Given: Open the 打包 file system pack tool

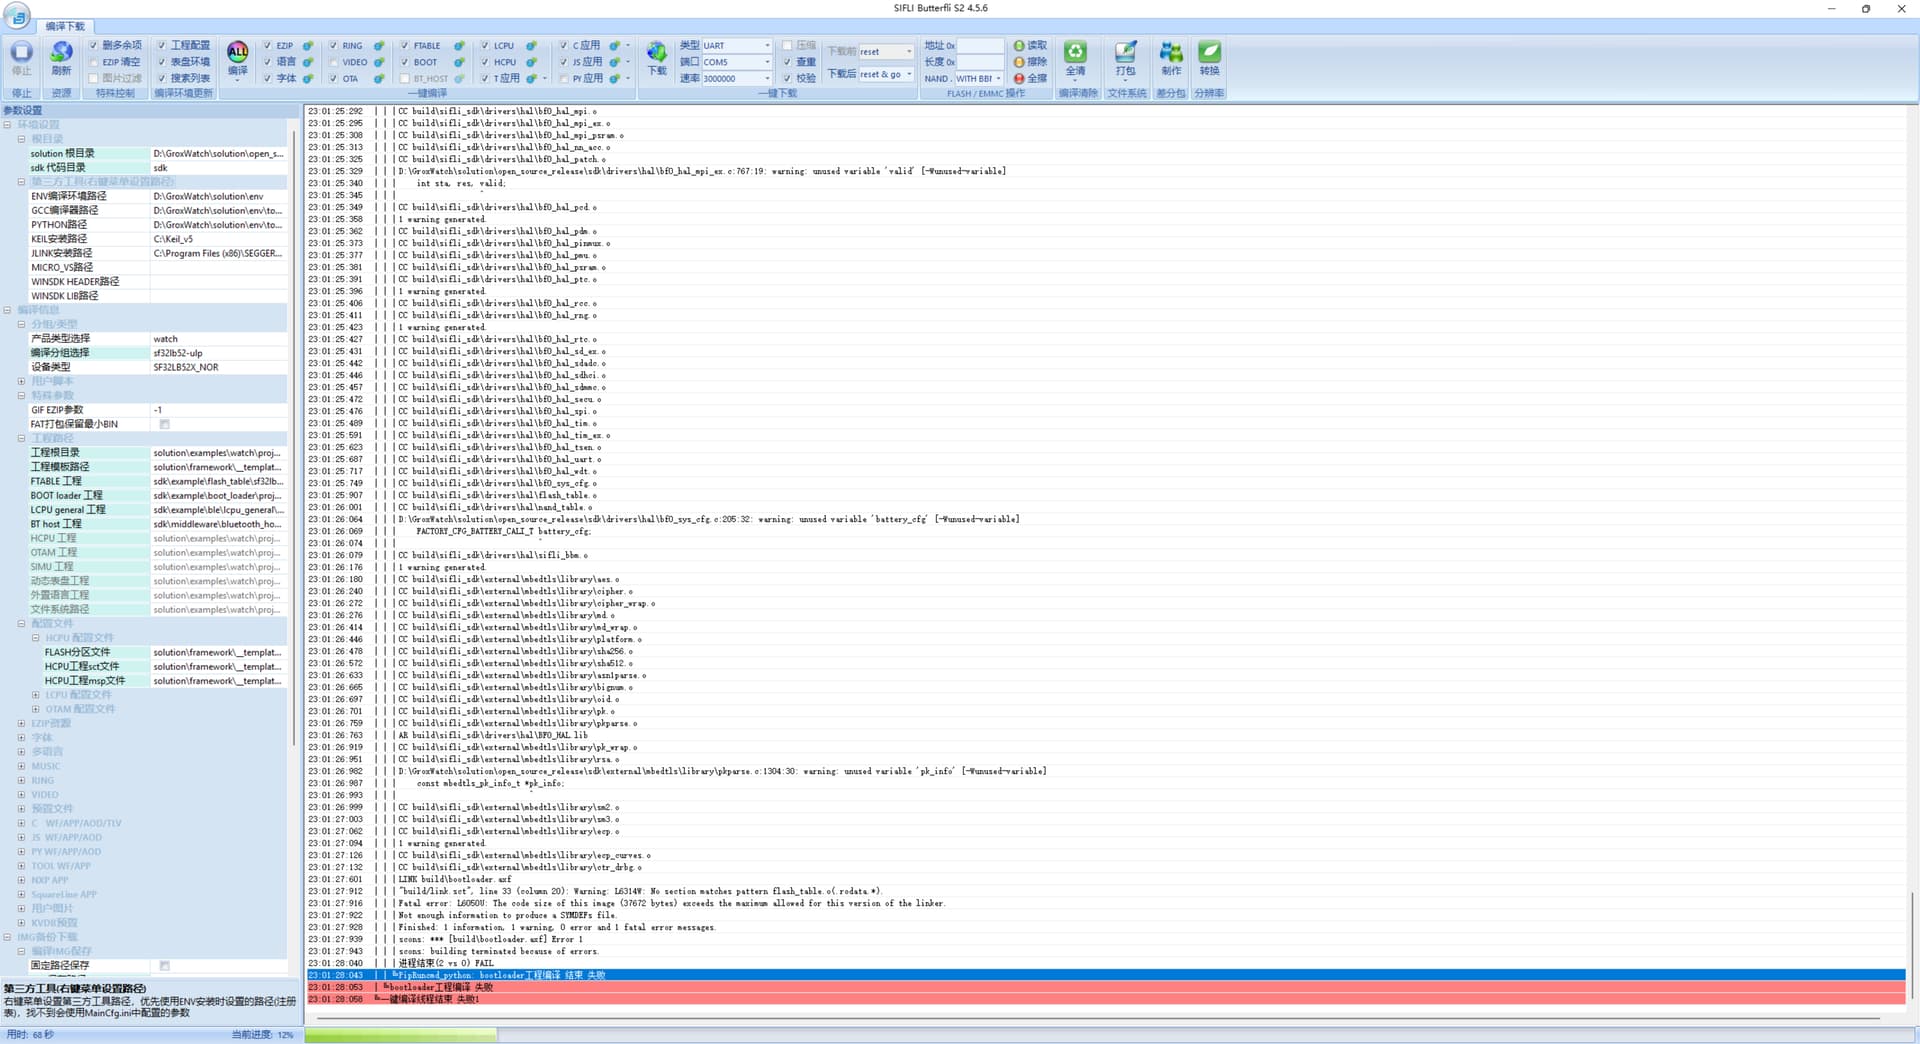Looking at the screenshot, I should pos(1125,57).
